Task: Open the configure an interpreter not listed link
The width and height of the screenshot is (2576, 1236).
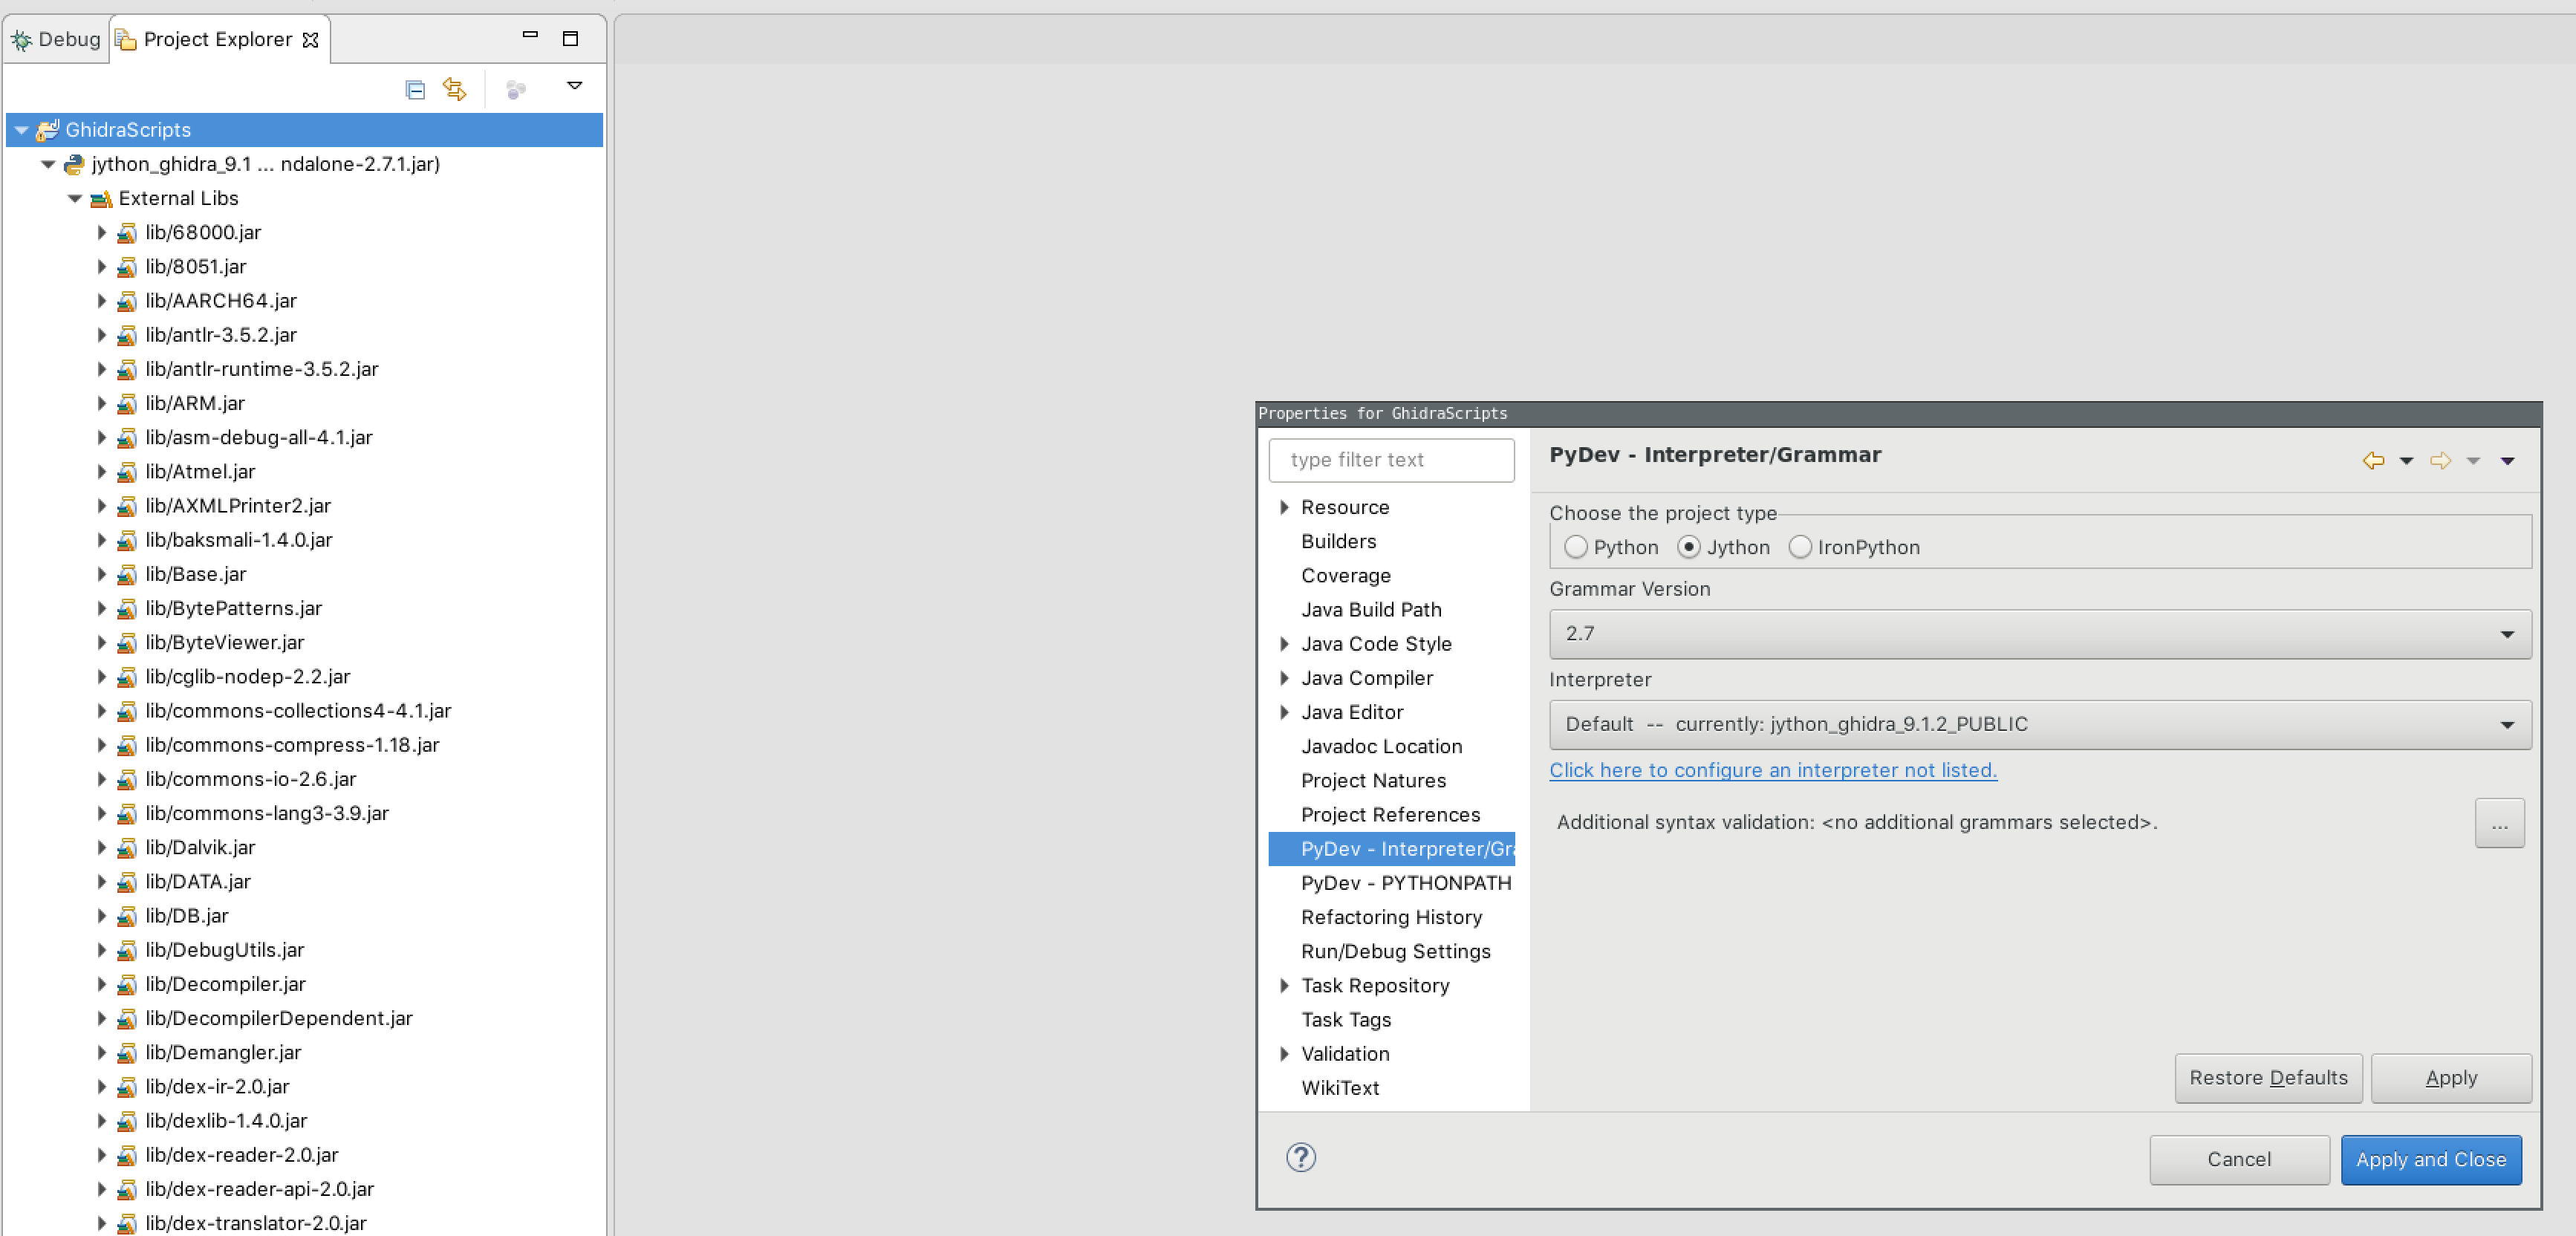Action: (x=1772, y=770)
